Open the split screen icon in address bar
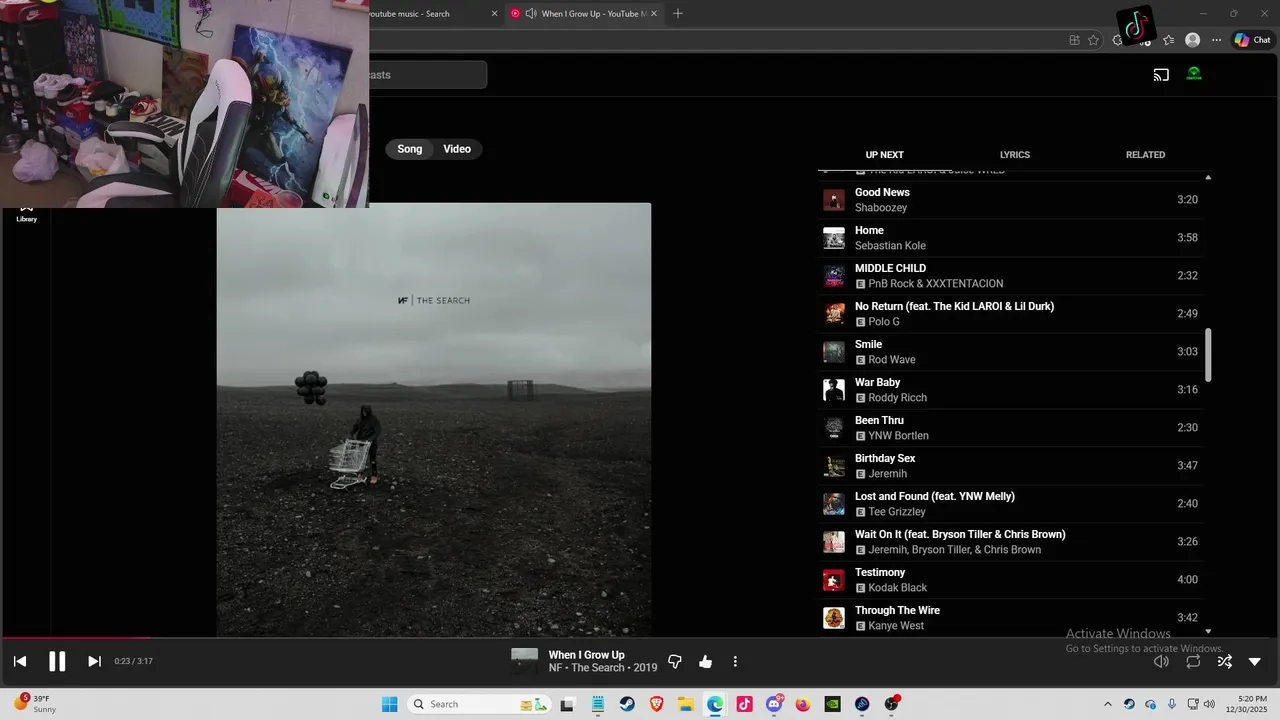 (x=1074, y=40)
